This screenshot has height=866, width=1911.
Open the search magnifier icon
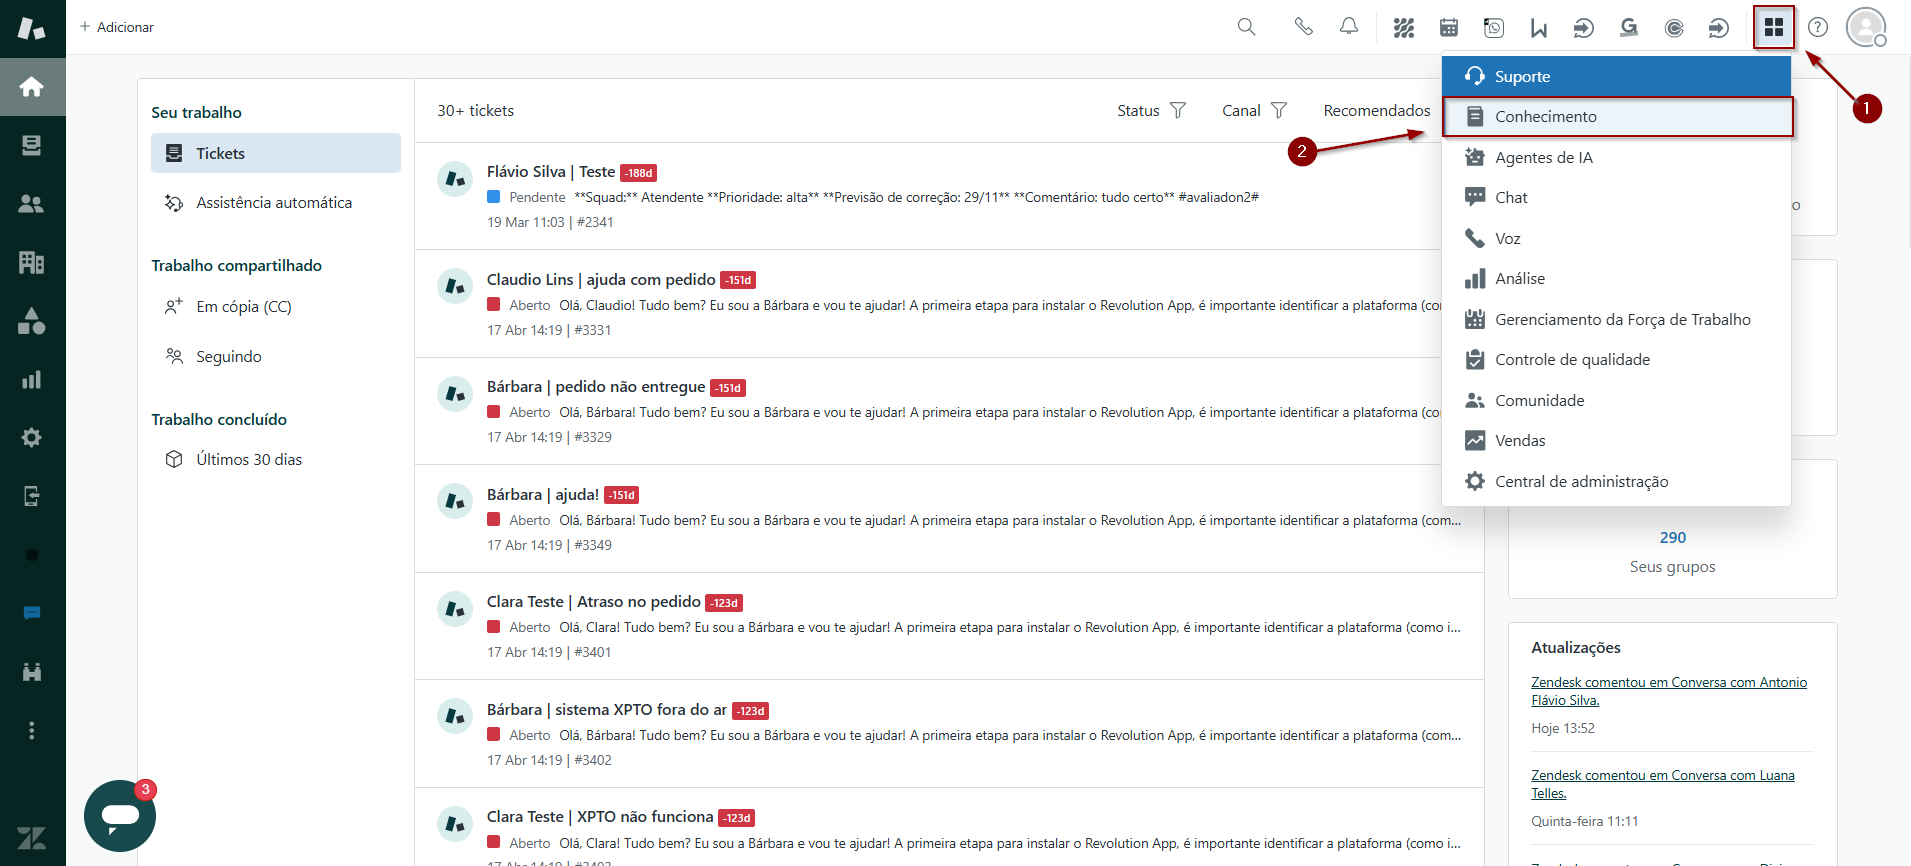tap(1246, 27)
